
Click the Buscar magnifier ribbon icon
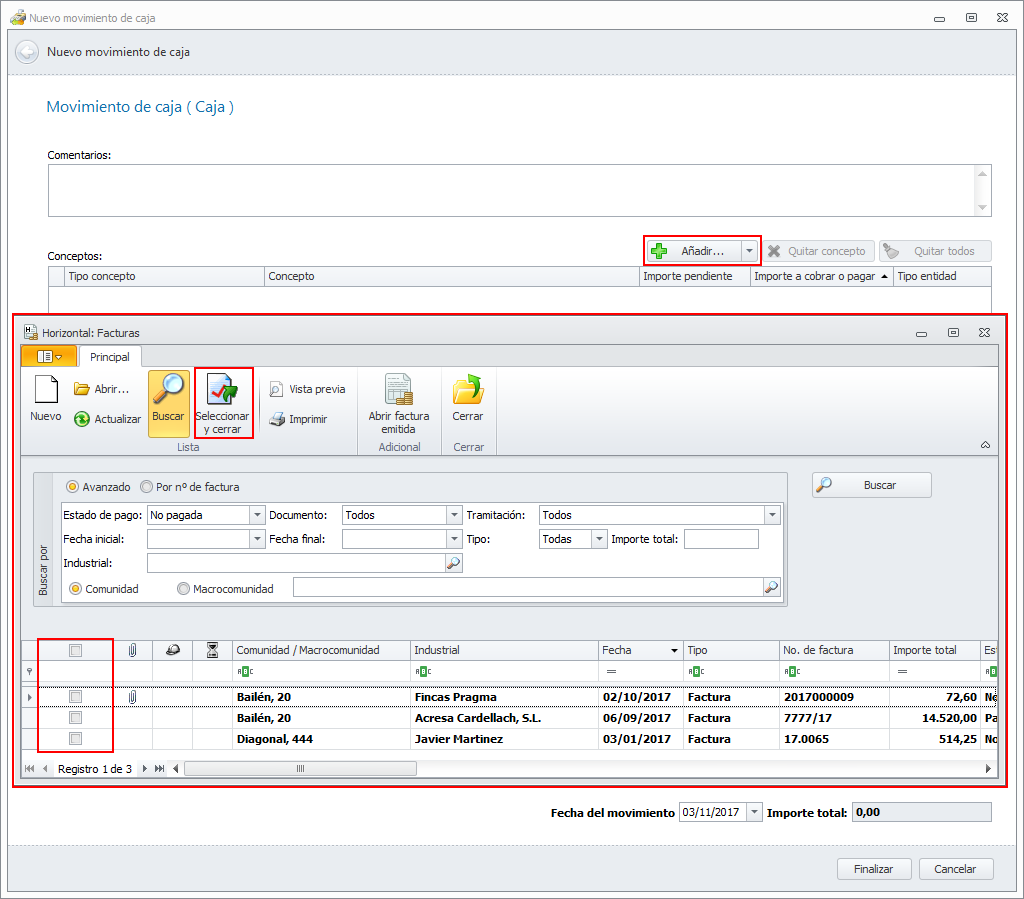168,390
